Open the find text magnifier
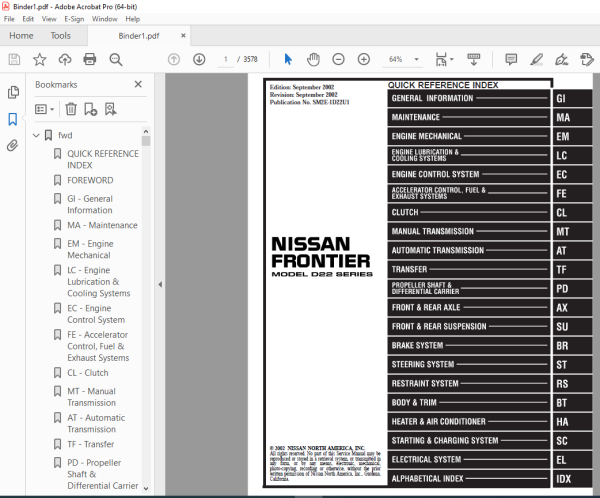The image size is (600, 498). tap(116, 59)
